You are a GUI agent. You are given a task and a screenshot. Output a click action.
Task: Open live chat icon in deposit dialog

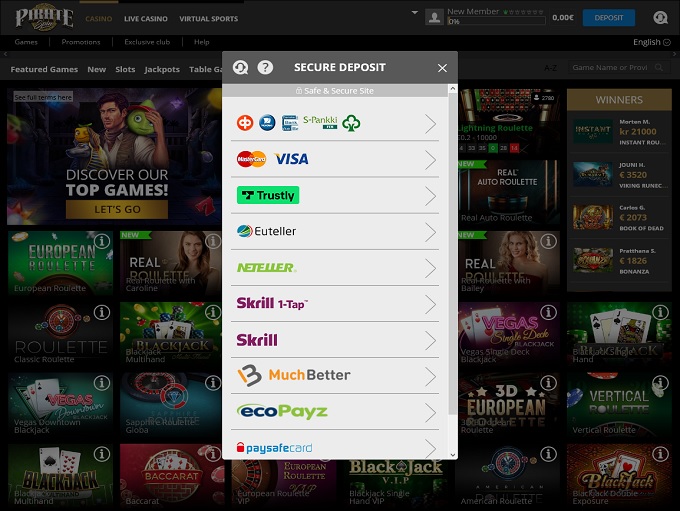[240, 67]
